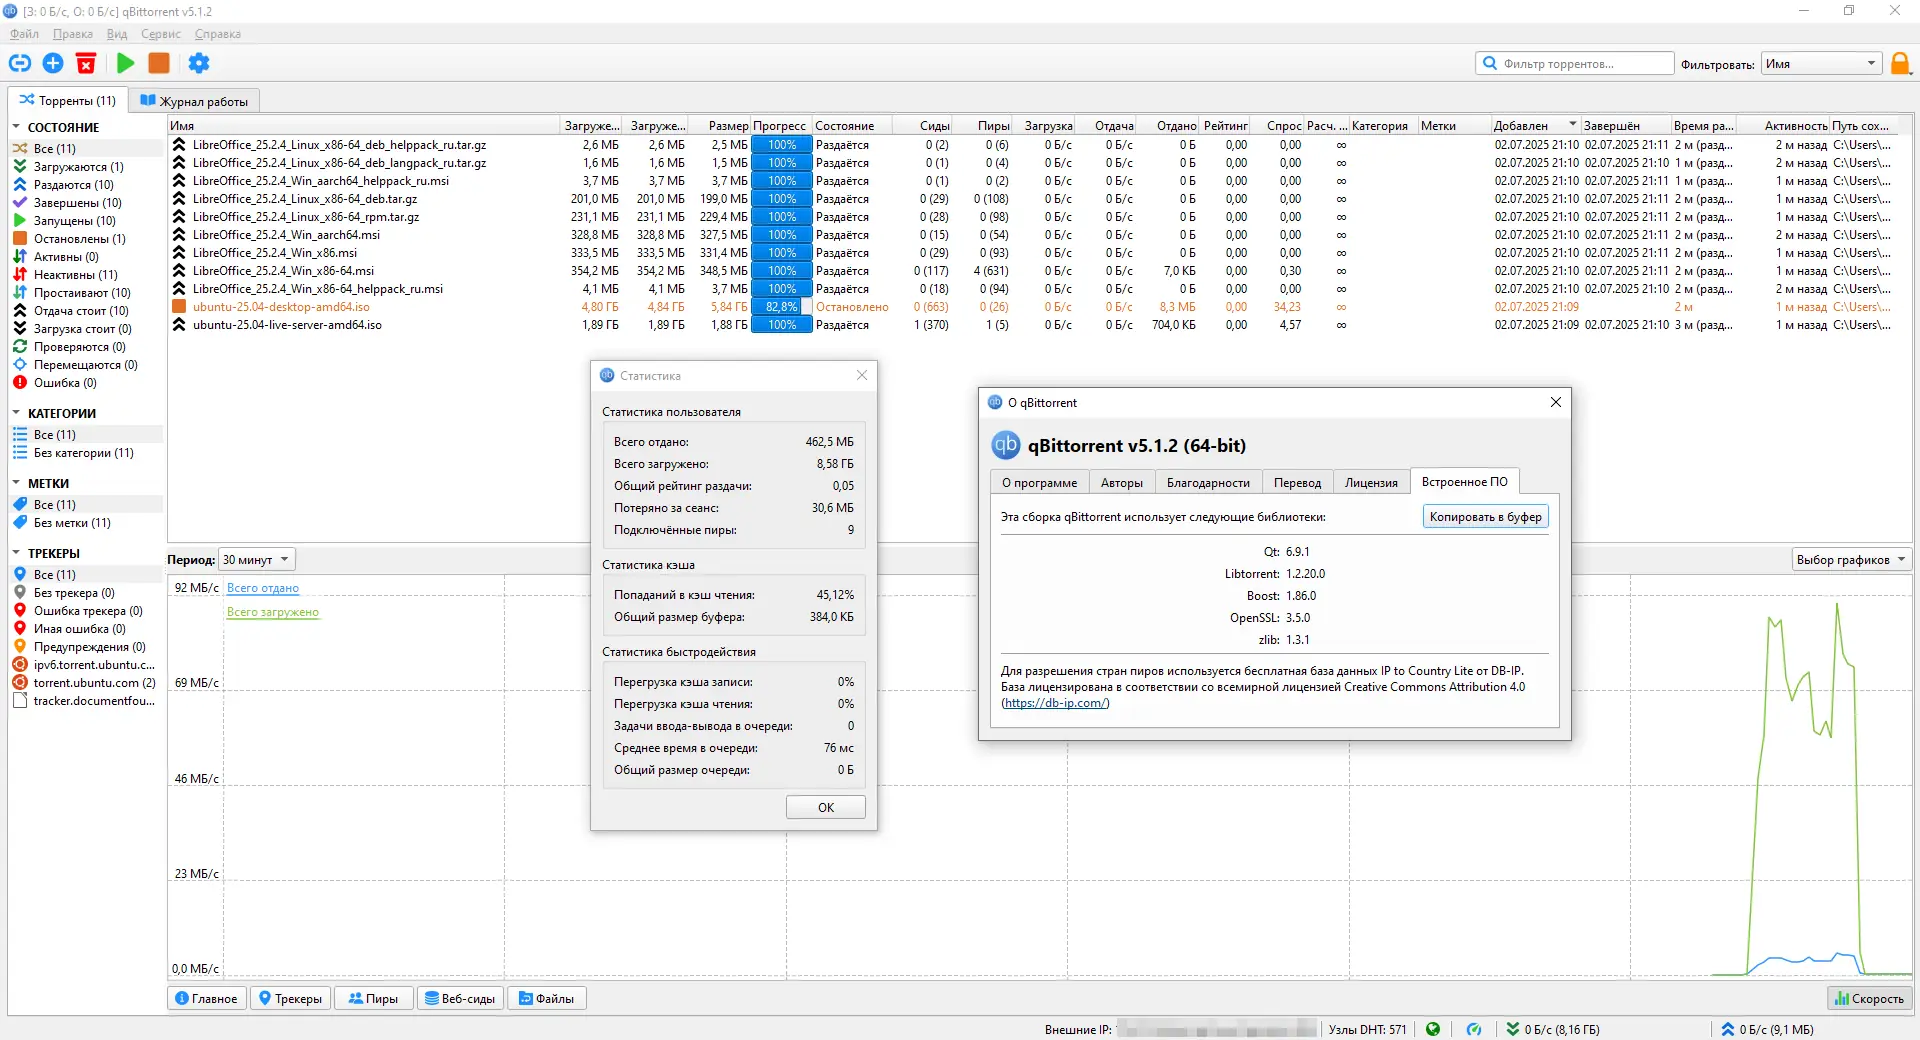The width and height of the screenshot is (1920, 1040).
Task: Select the Без метки (11) tag filter
Action: 72,523
